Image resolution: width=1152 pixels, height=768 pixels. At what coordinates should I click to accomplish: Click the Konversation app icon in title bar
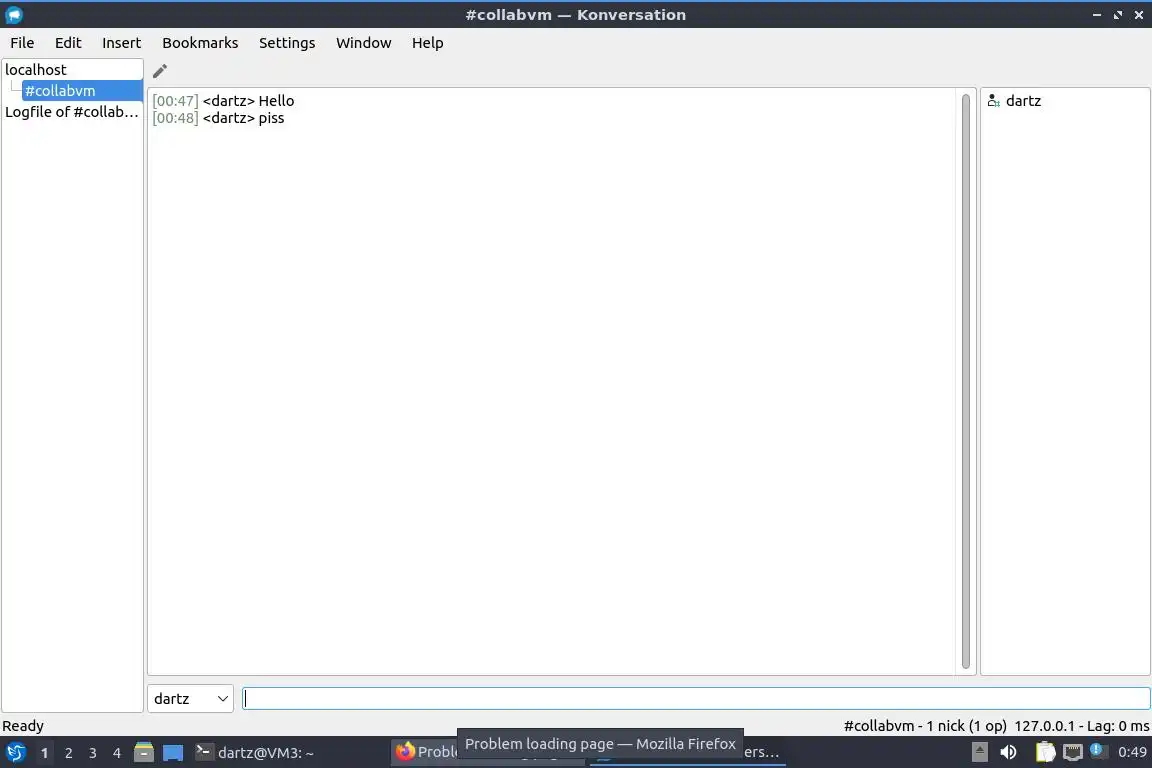pos(14,15)
